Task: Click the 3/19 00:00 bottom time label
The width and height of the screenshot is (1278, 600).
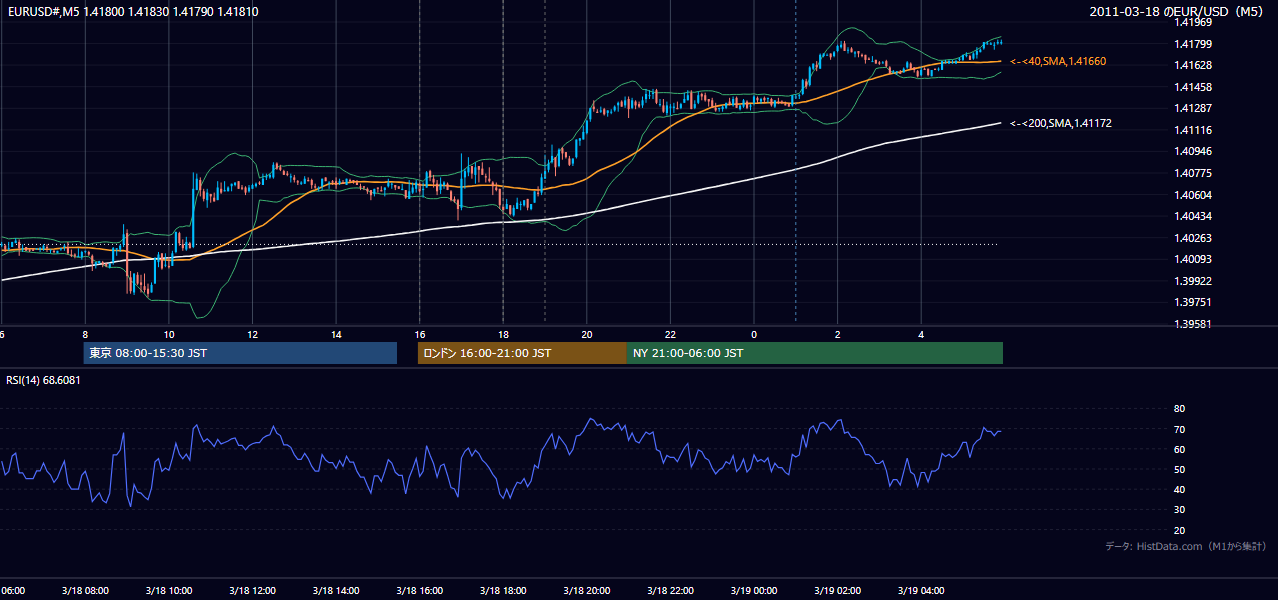Action: (753, 590)
